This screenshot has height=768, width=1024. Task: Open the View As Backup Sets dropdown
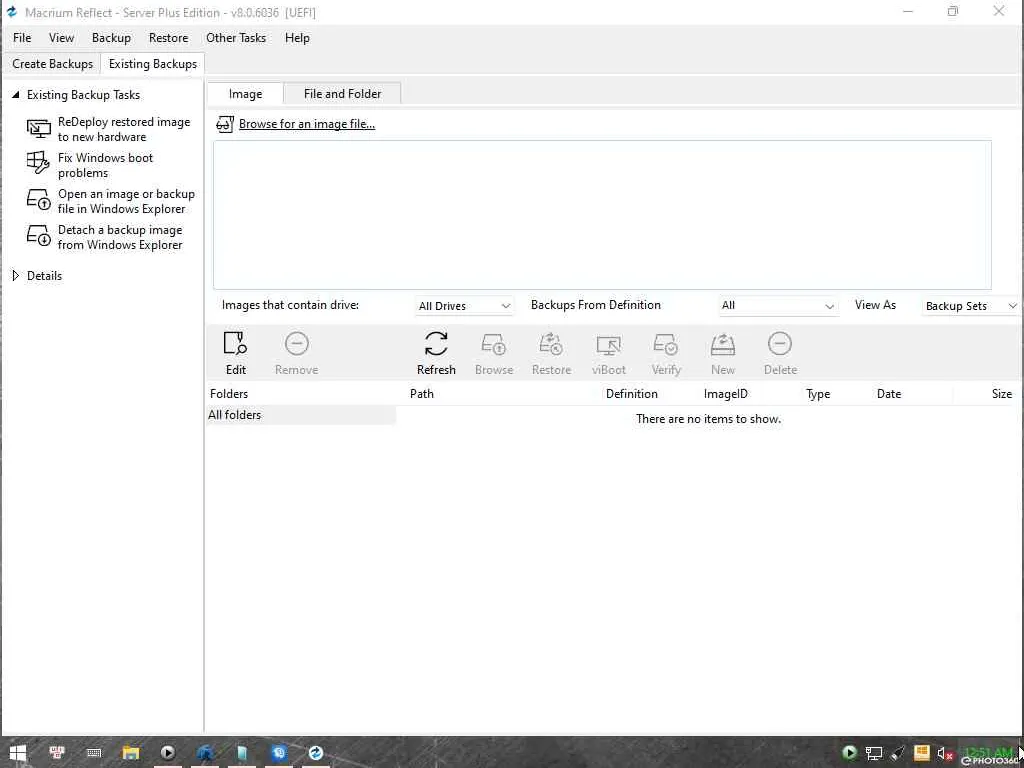point(972,306)
